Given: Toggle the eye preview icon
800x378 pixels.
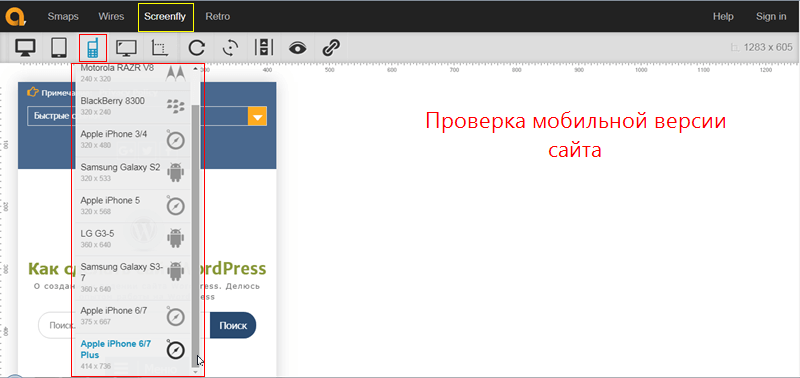Looking at the screenshot, I should 297,48.
